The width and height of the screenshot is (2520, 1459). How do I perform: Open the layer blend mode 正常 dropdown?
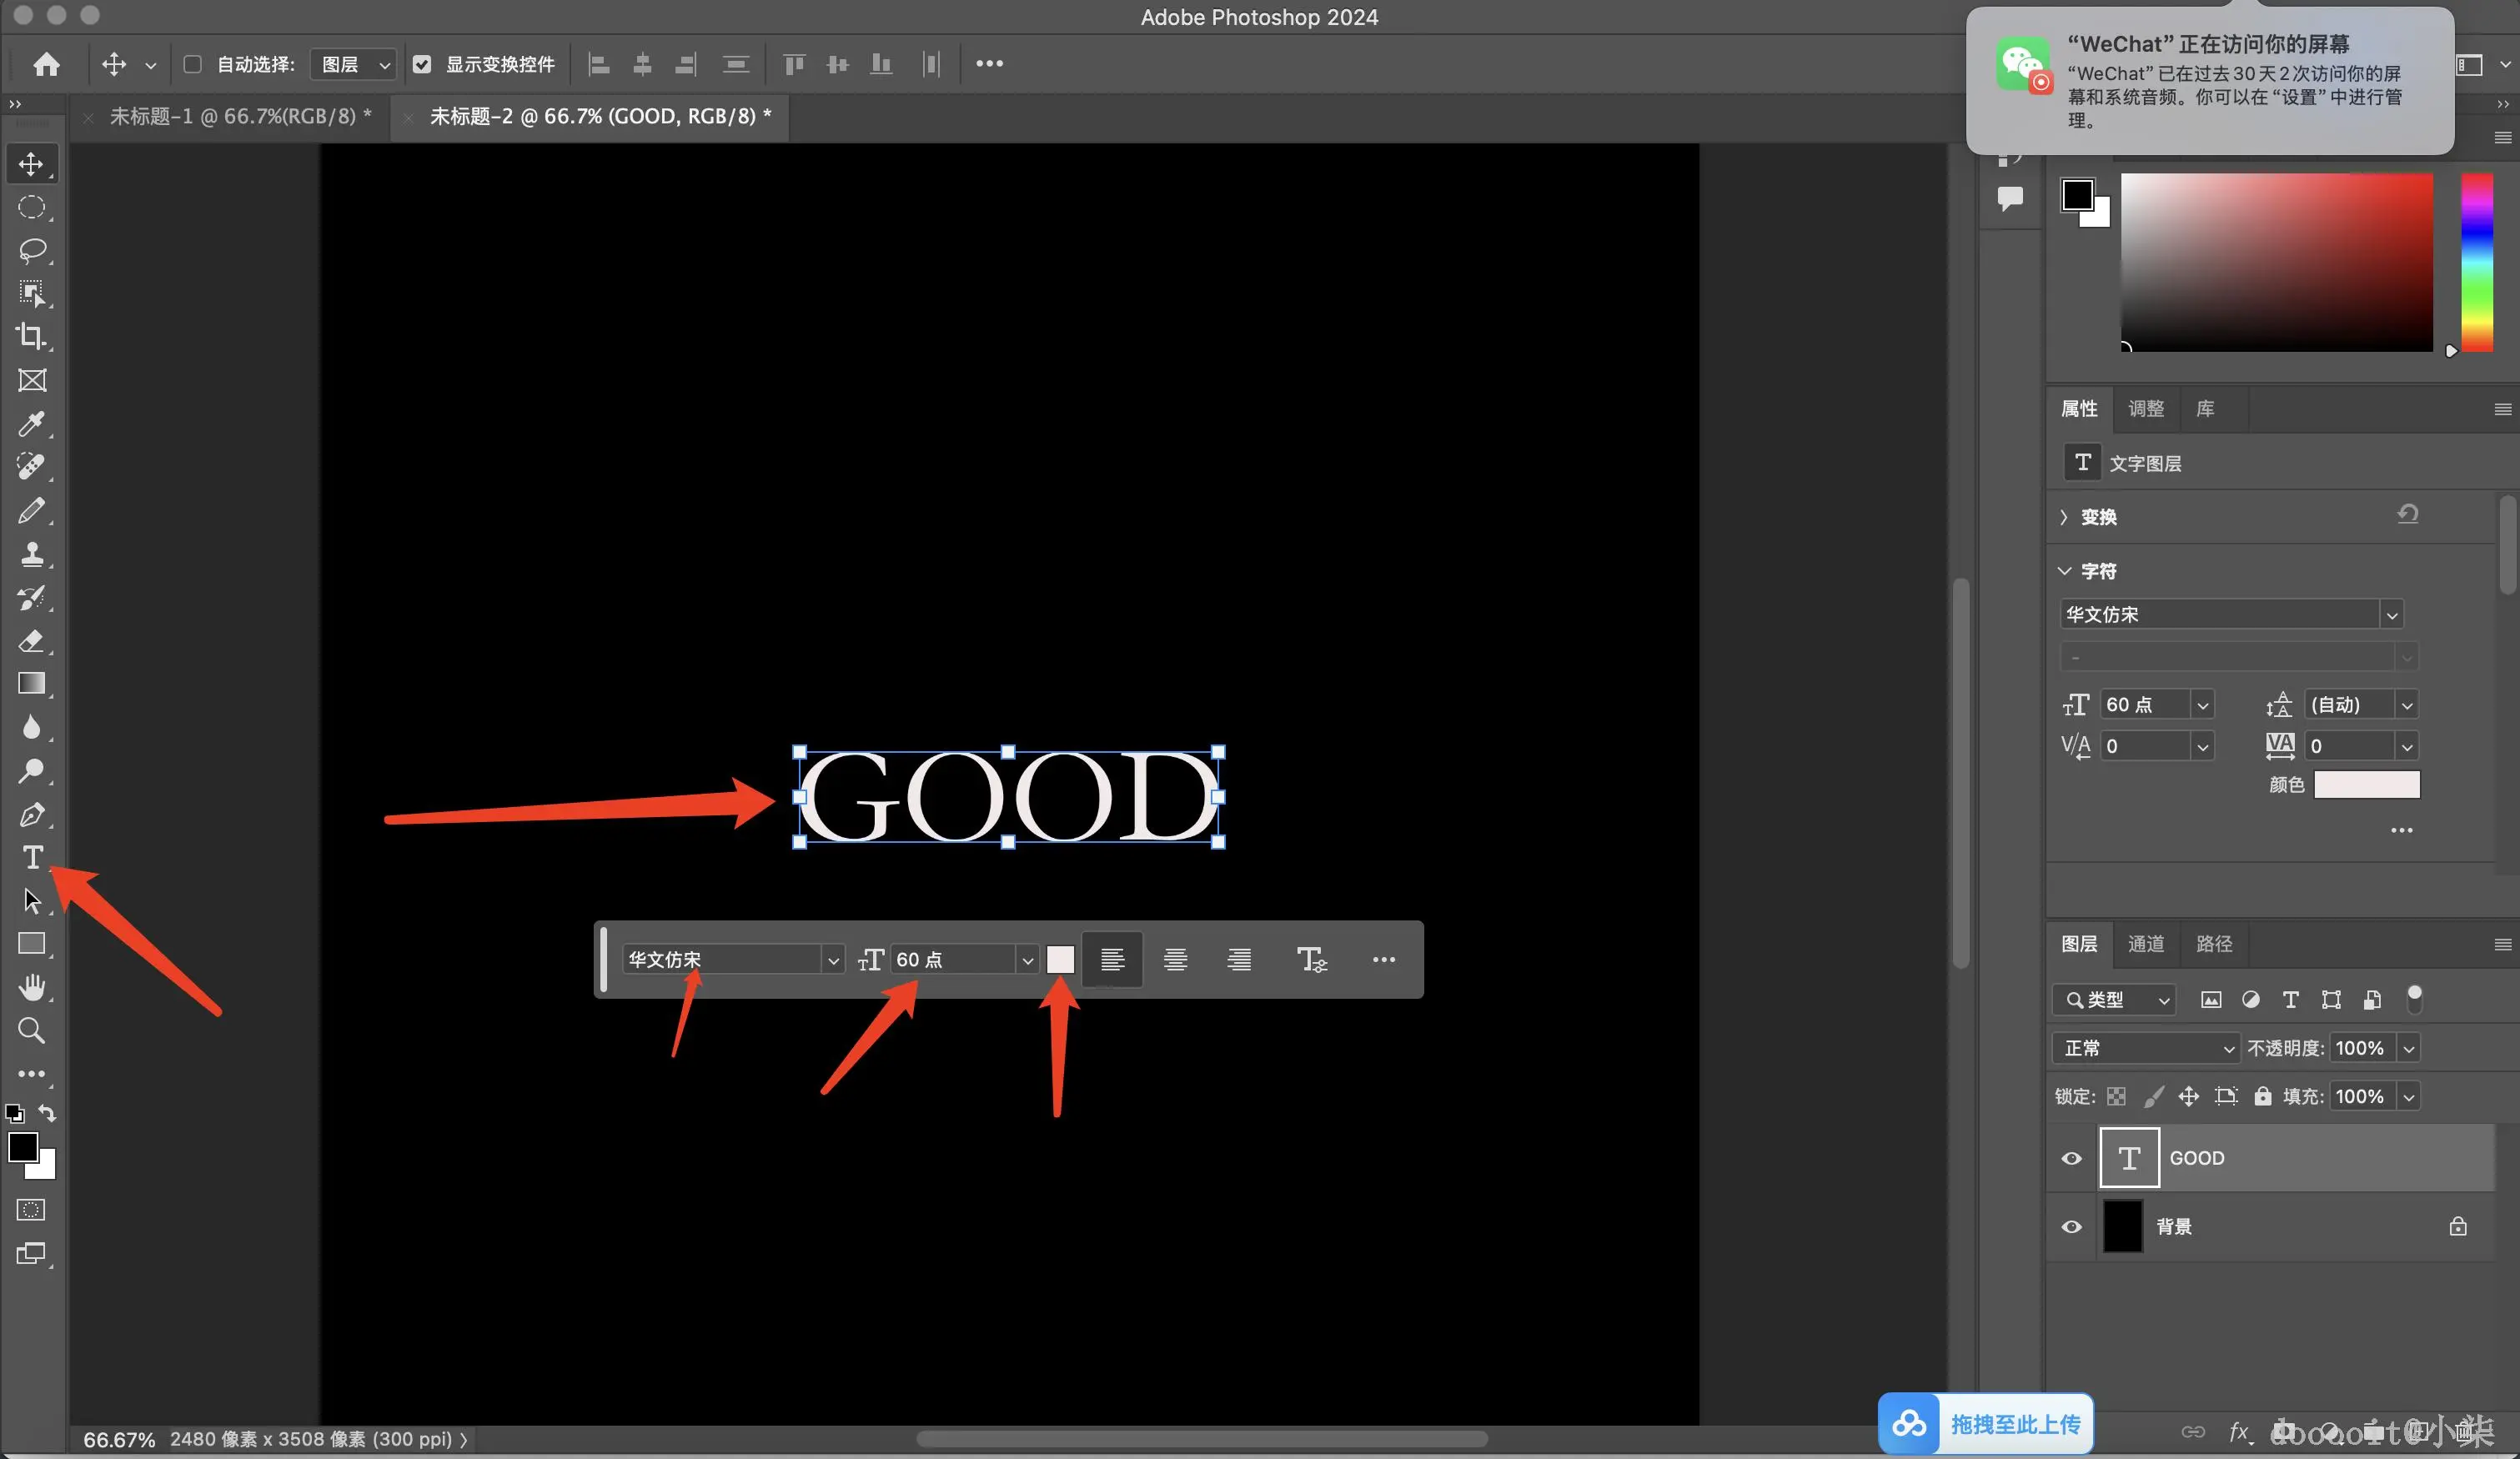tap(2145, 1048)
